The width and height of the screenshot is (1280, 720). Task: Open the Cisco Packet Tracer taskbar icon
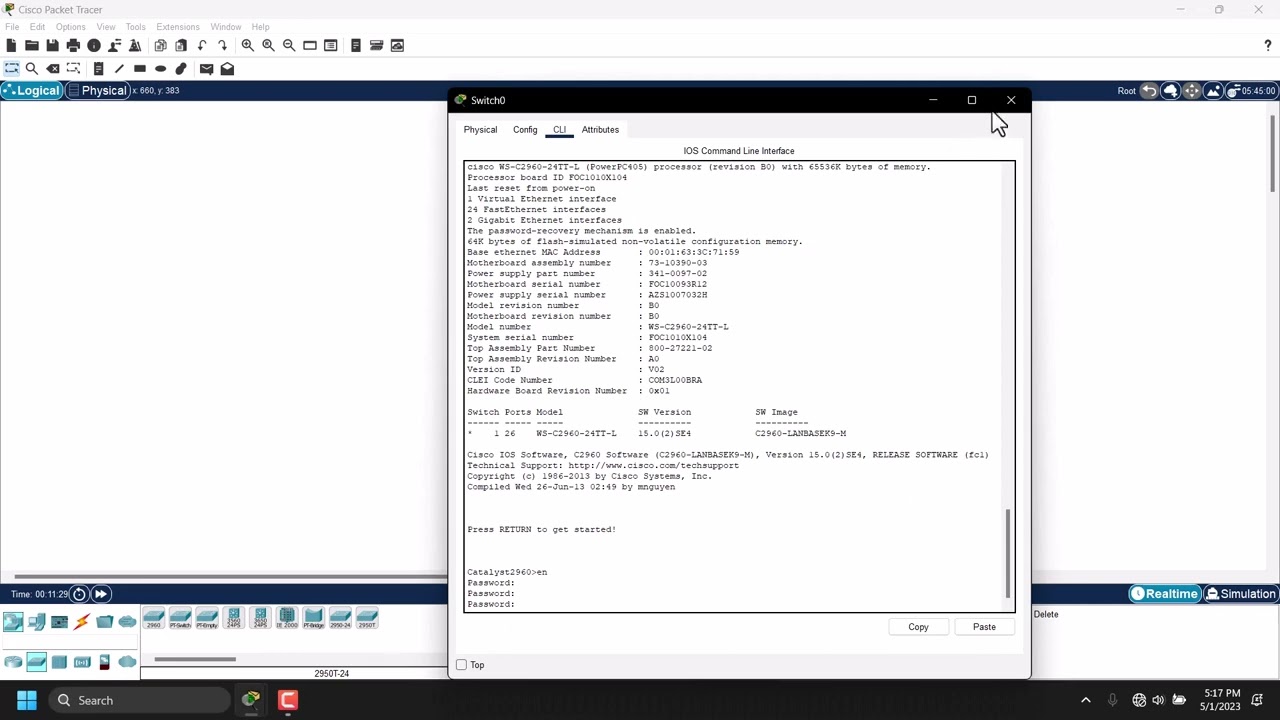click(x=250, y=700)
